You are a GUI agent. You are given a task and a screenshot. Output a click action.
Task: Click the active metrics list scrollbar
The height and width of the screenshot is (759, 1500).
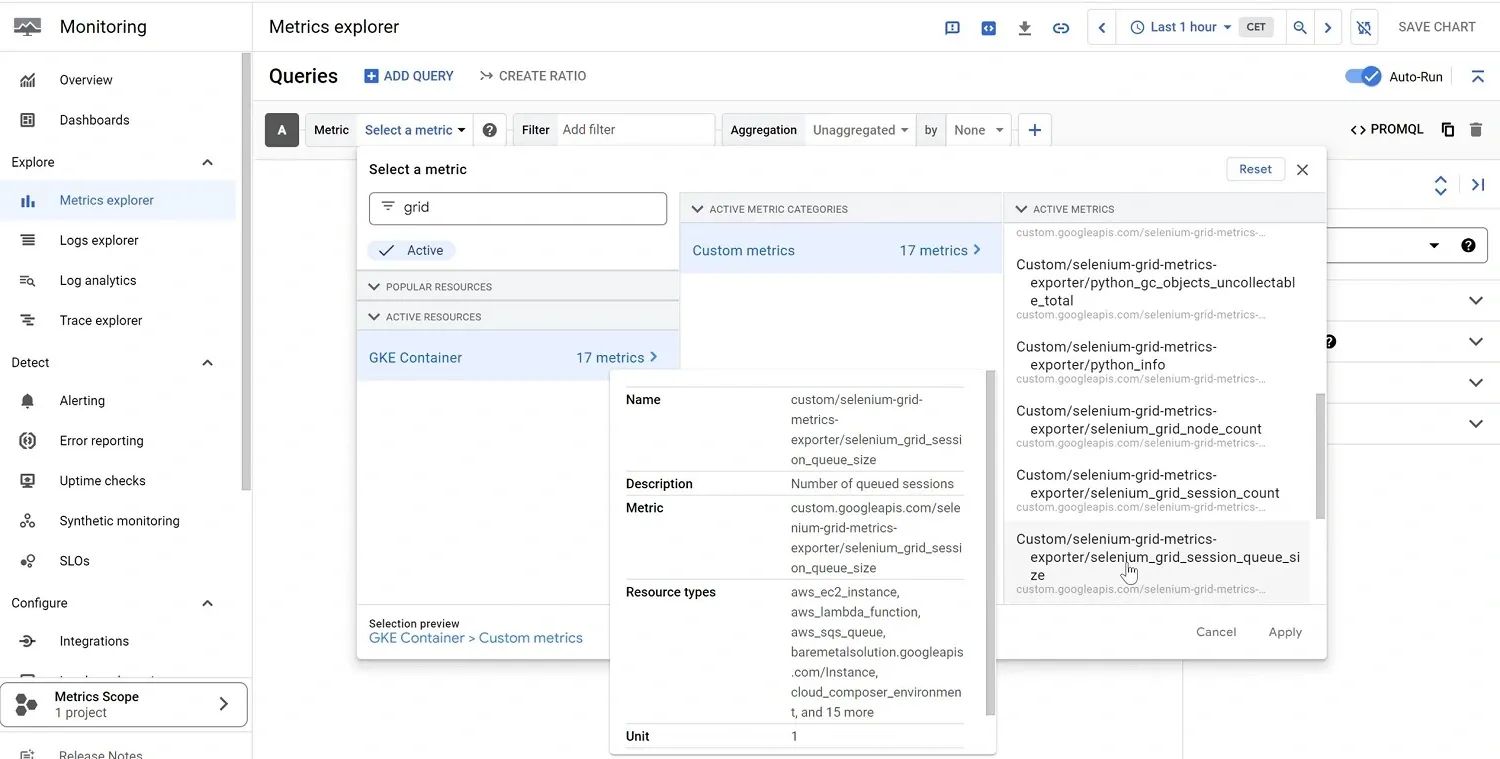tap(1320, 456)
